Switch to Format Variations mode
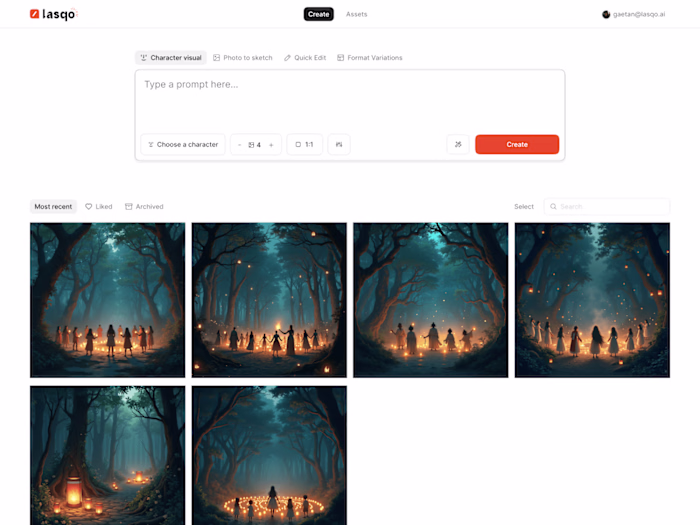 pyautogui.click(x=370, y=58)
